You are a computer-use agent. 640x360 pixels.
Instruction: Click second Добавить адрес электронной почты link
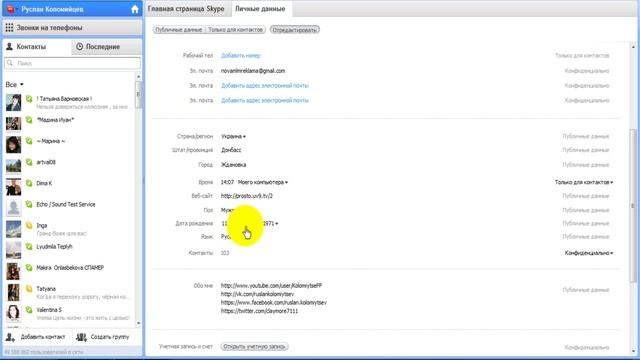tap(265, 100)
